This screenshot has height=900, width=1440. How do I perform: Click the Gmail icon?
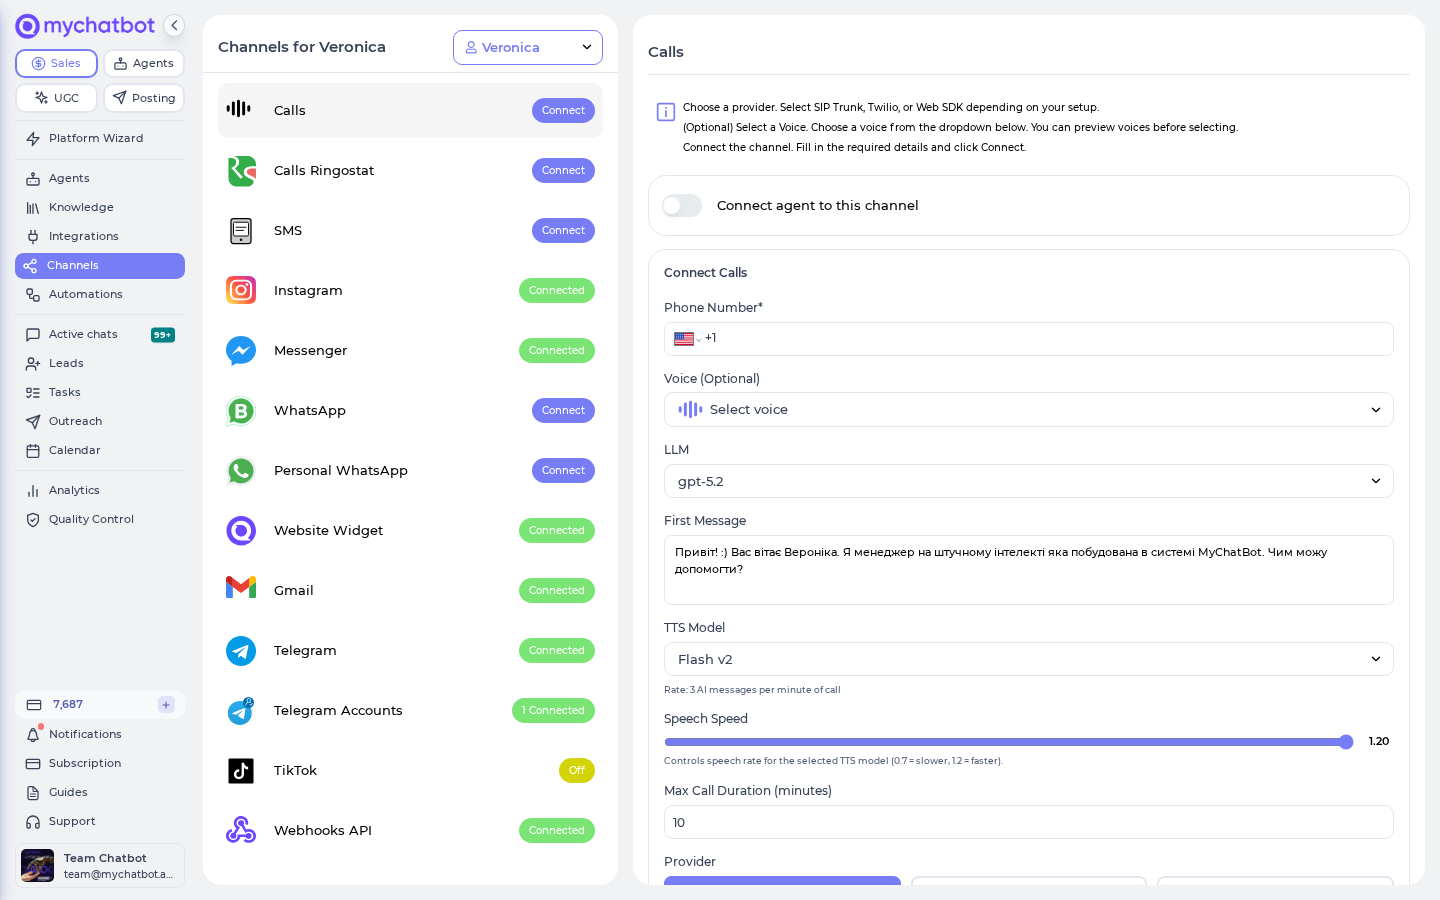[x=241, y=588]
